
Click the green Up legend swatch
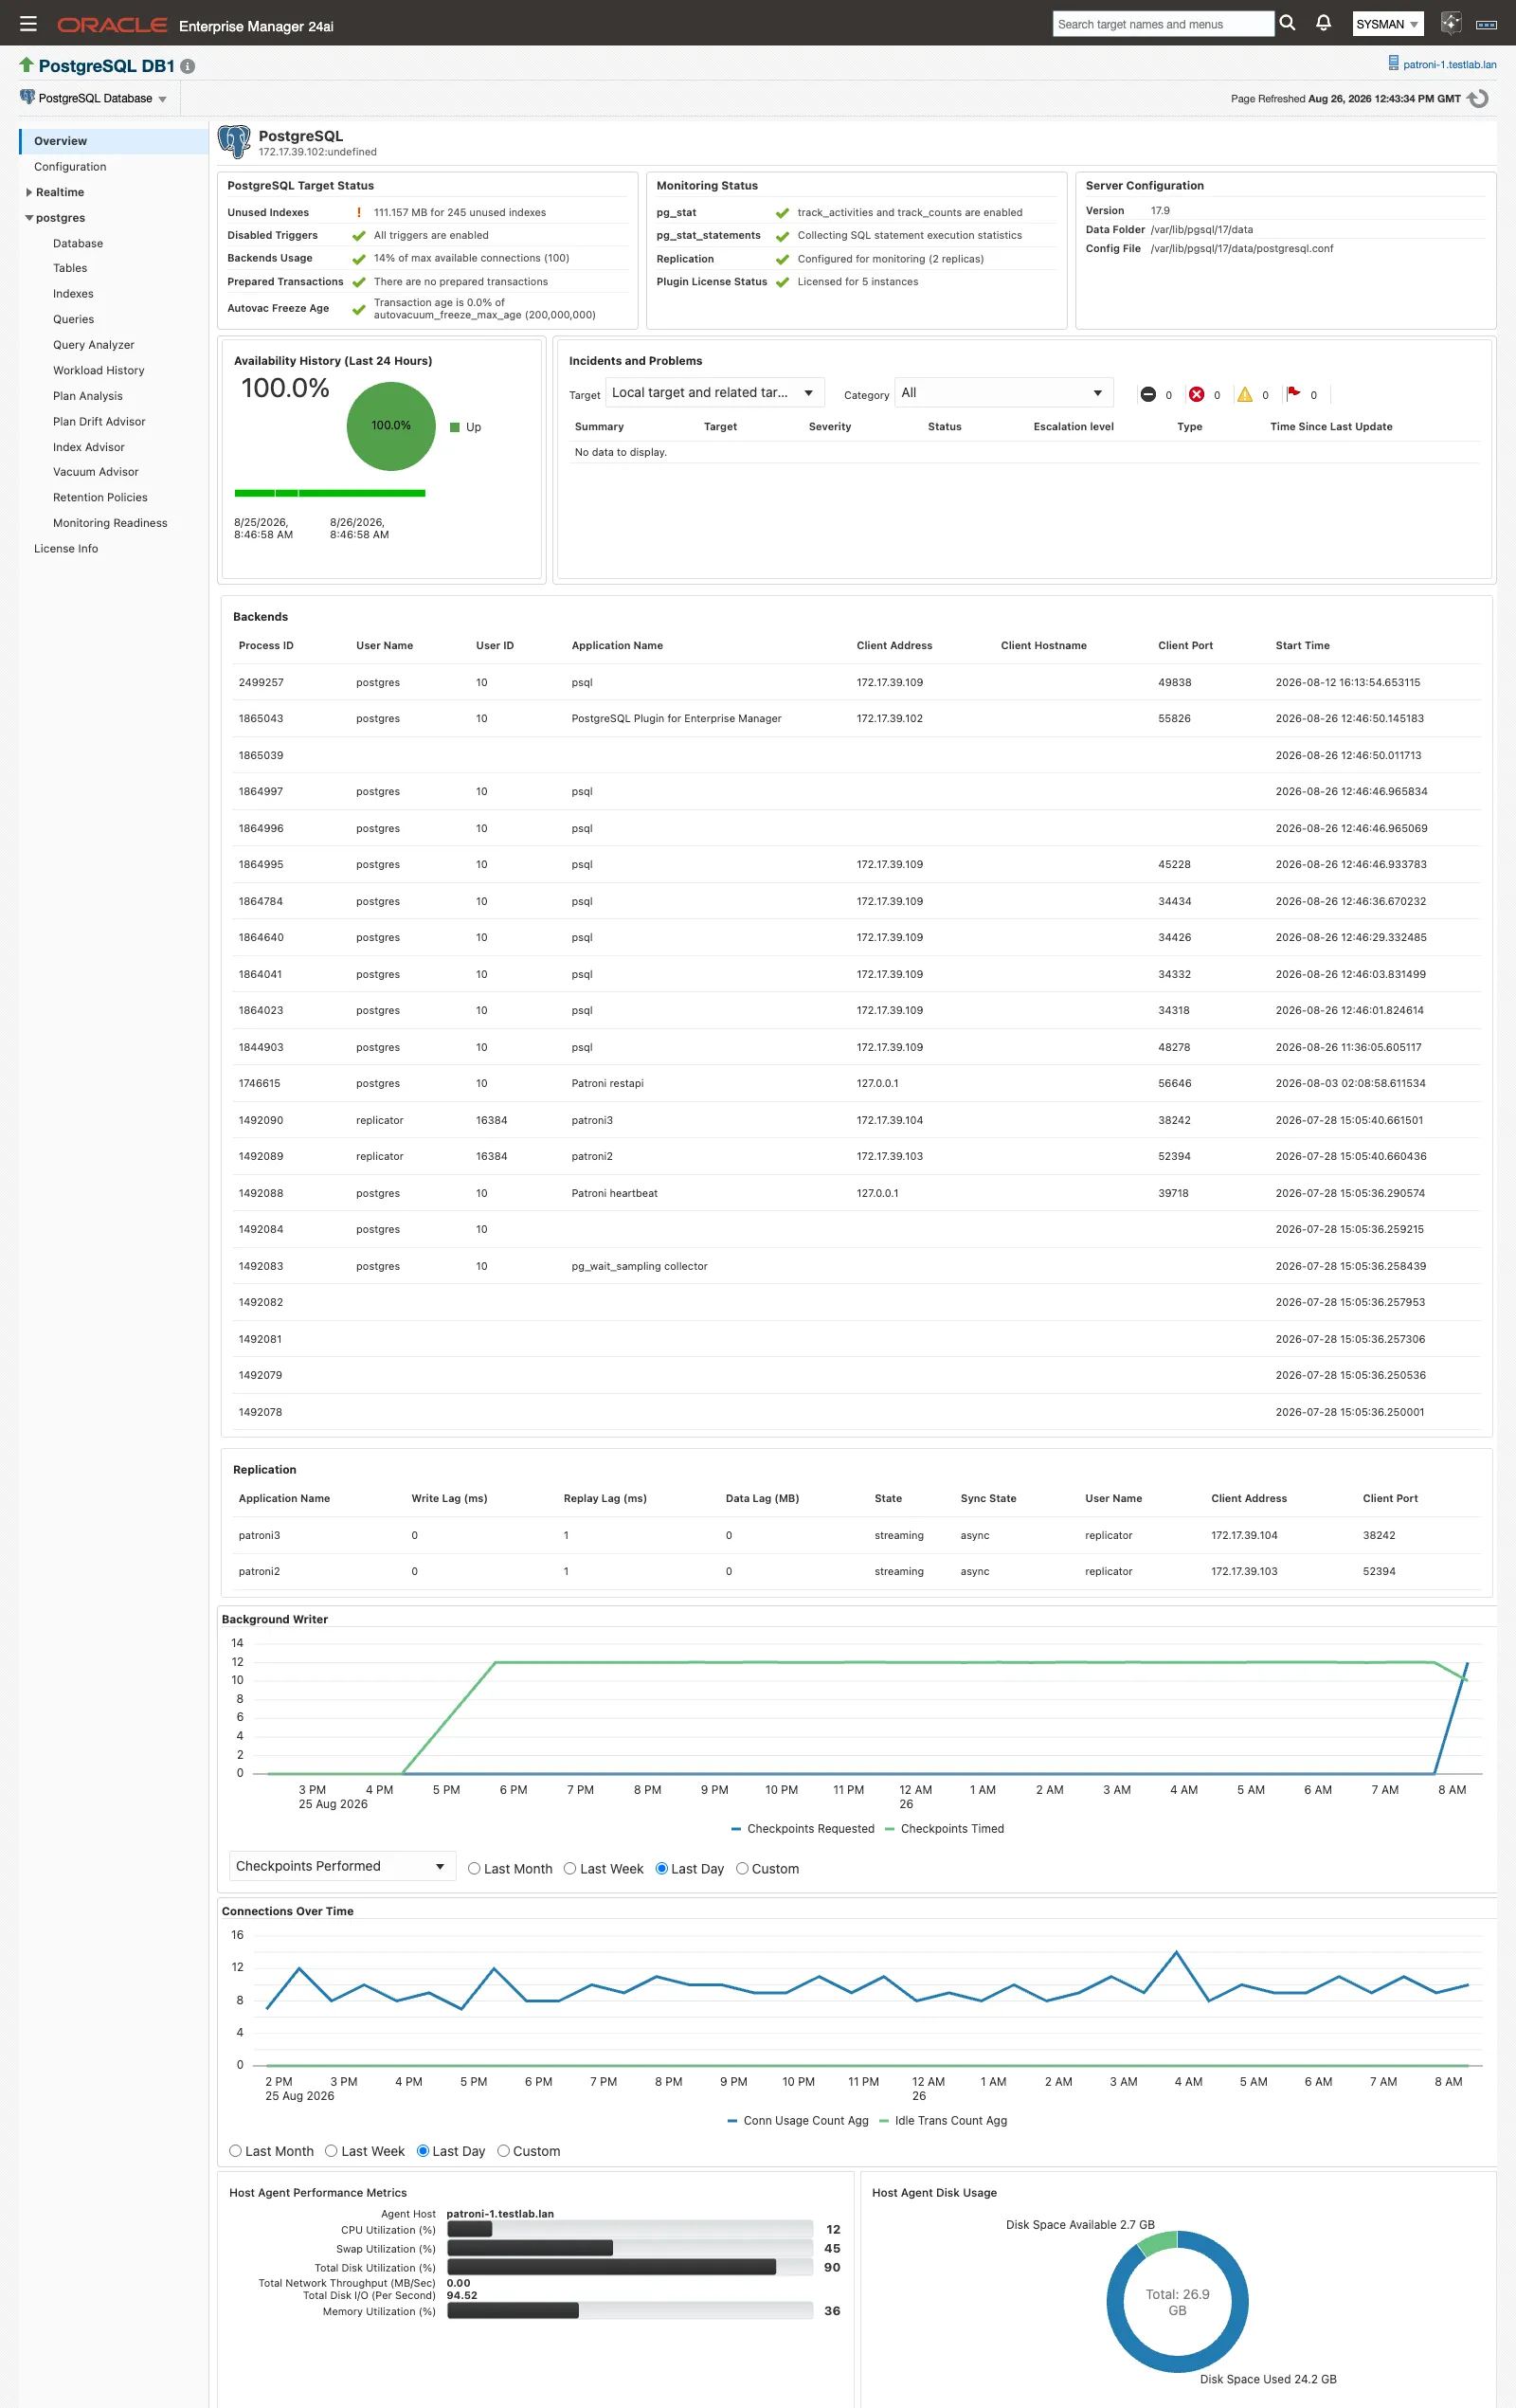(x=455, y=427)
